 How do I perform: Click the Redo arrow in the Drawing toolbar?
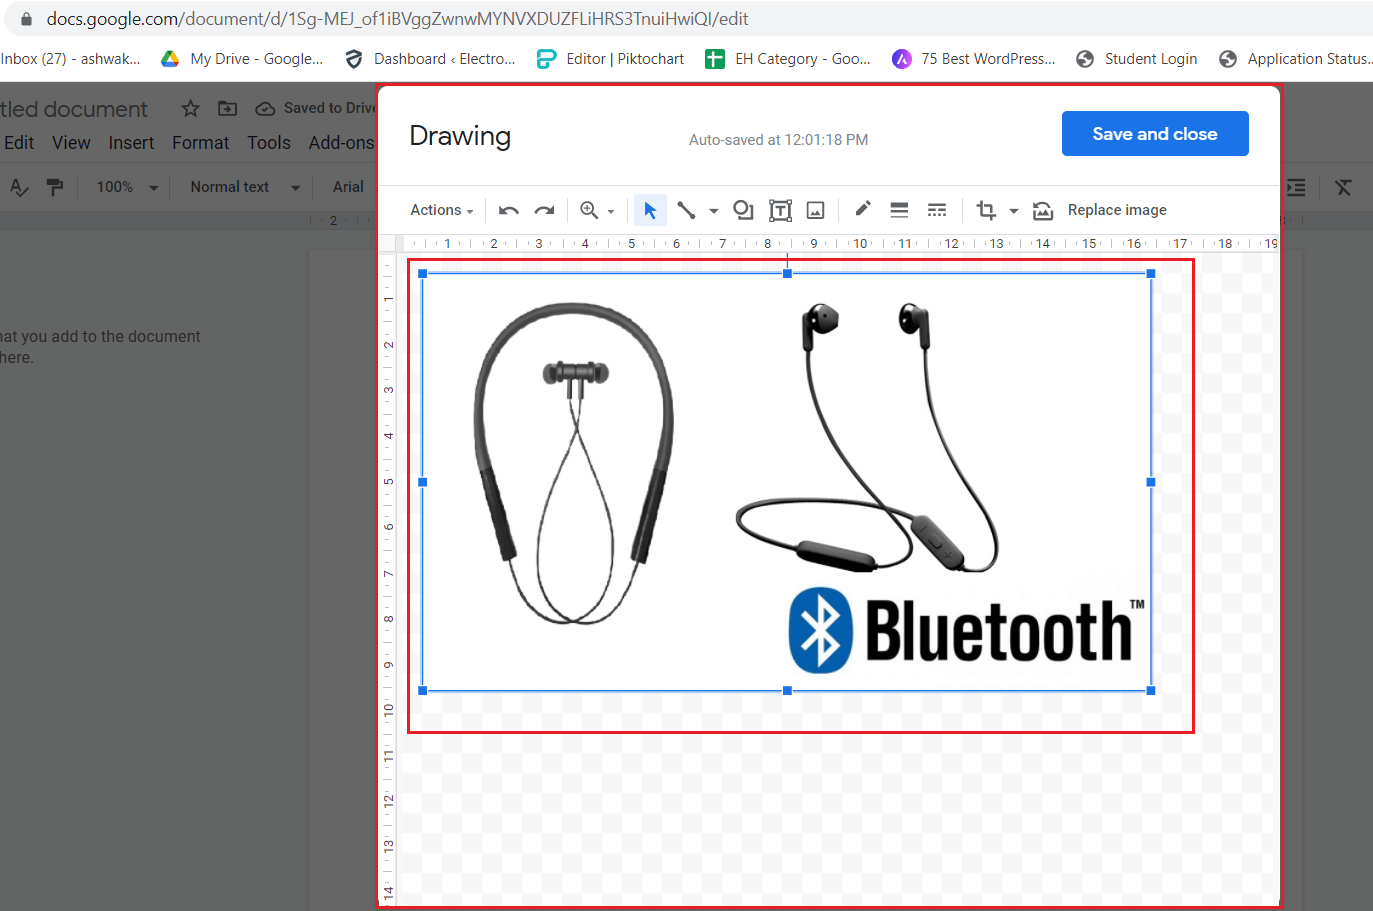point(544,210)
